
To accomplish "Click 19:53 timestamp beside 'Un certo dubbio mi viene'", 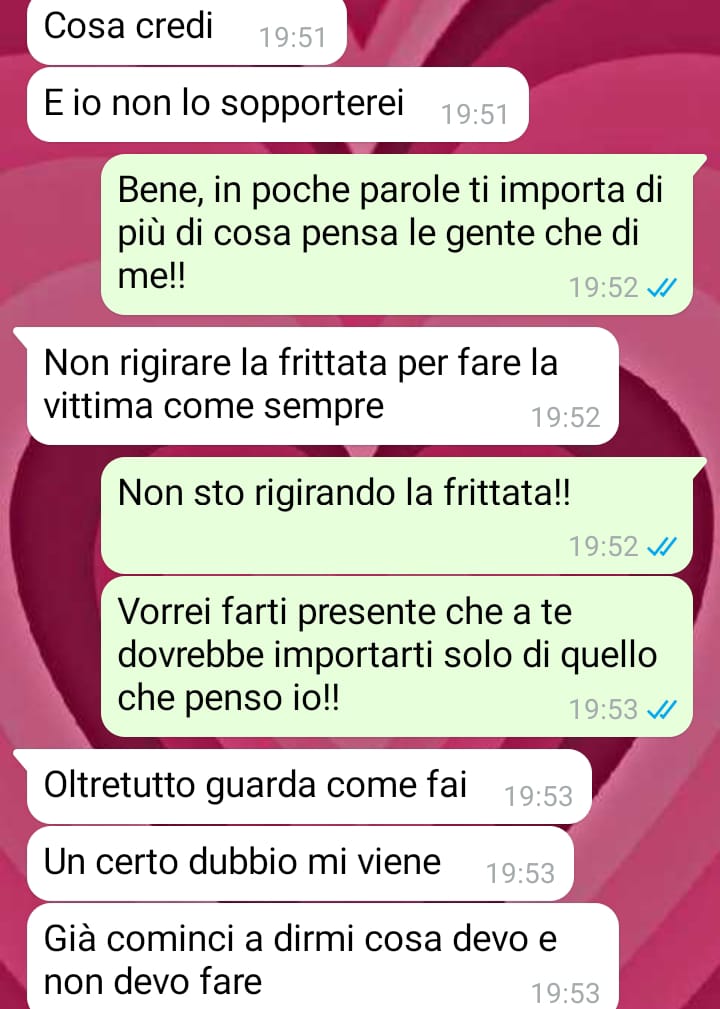I will [520, 874].
